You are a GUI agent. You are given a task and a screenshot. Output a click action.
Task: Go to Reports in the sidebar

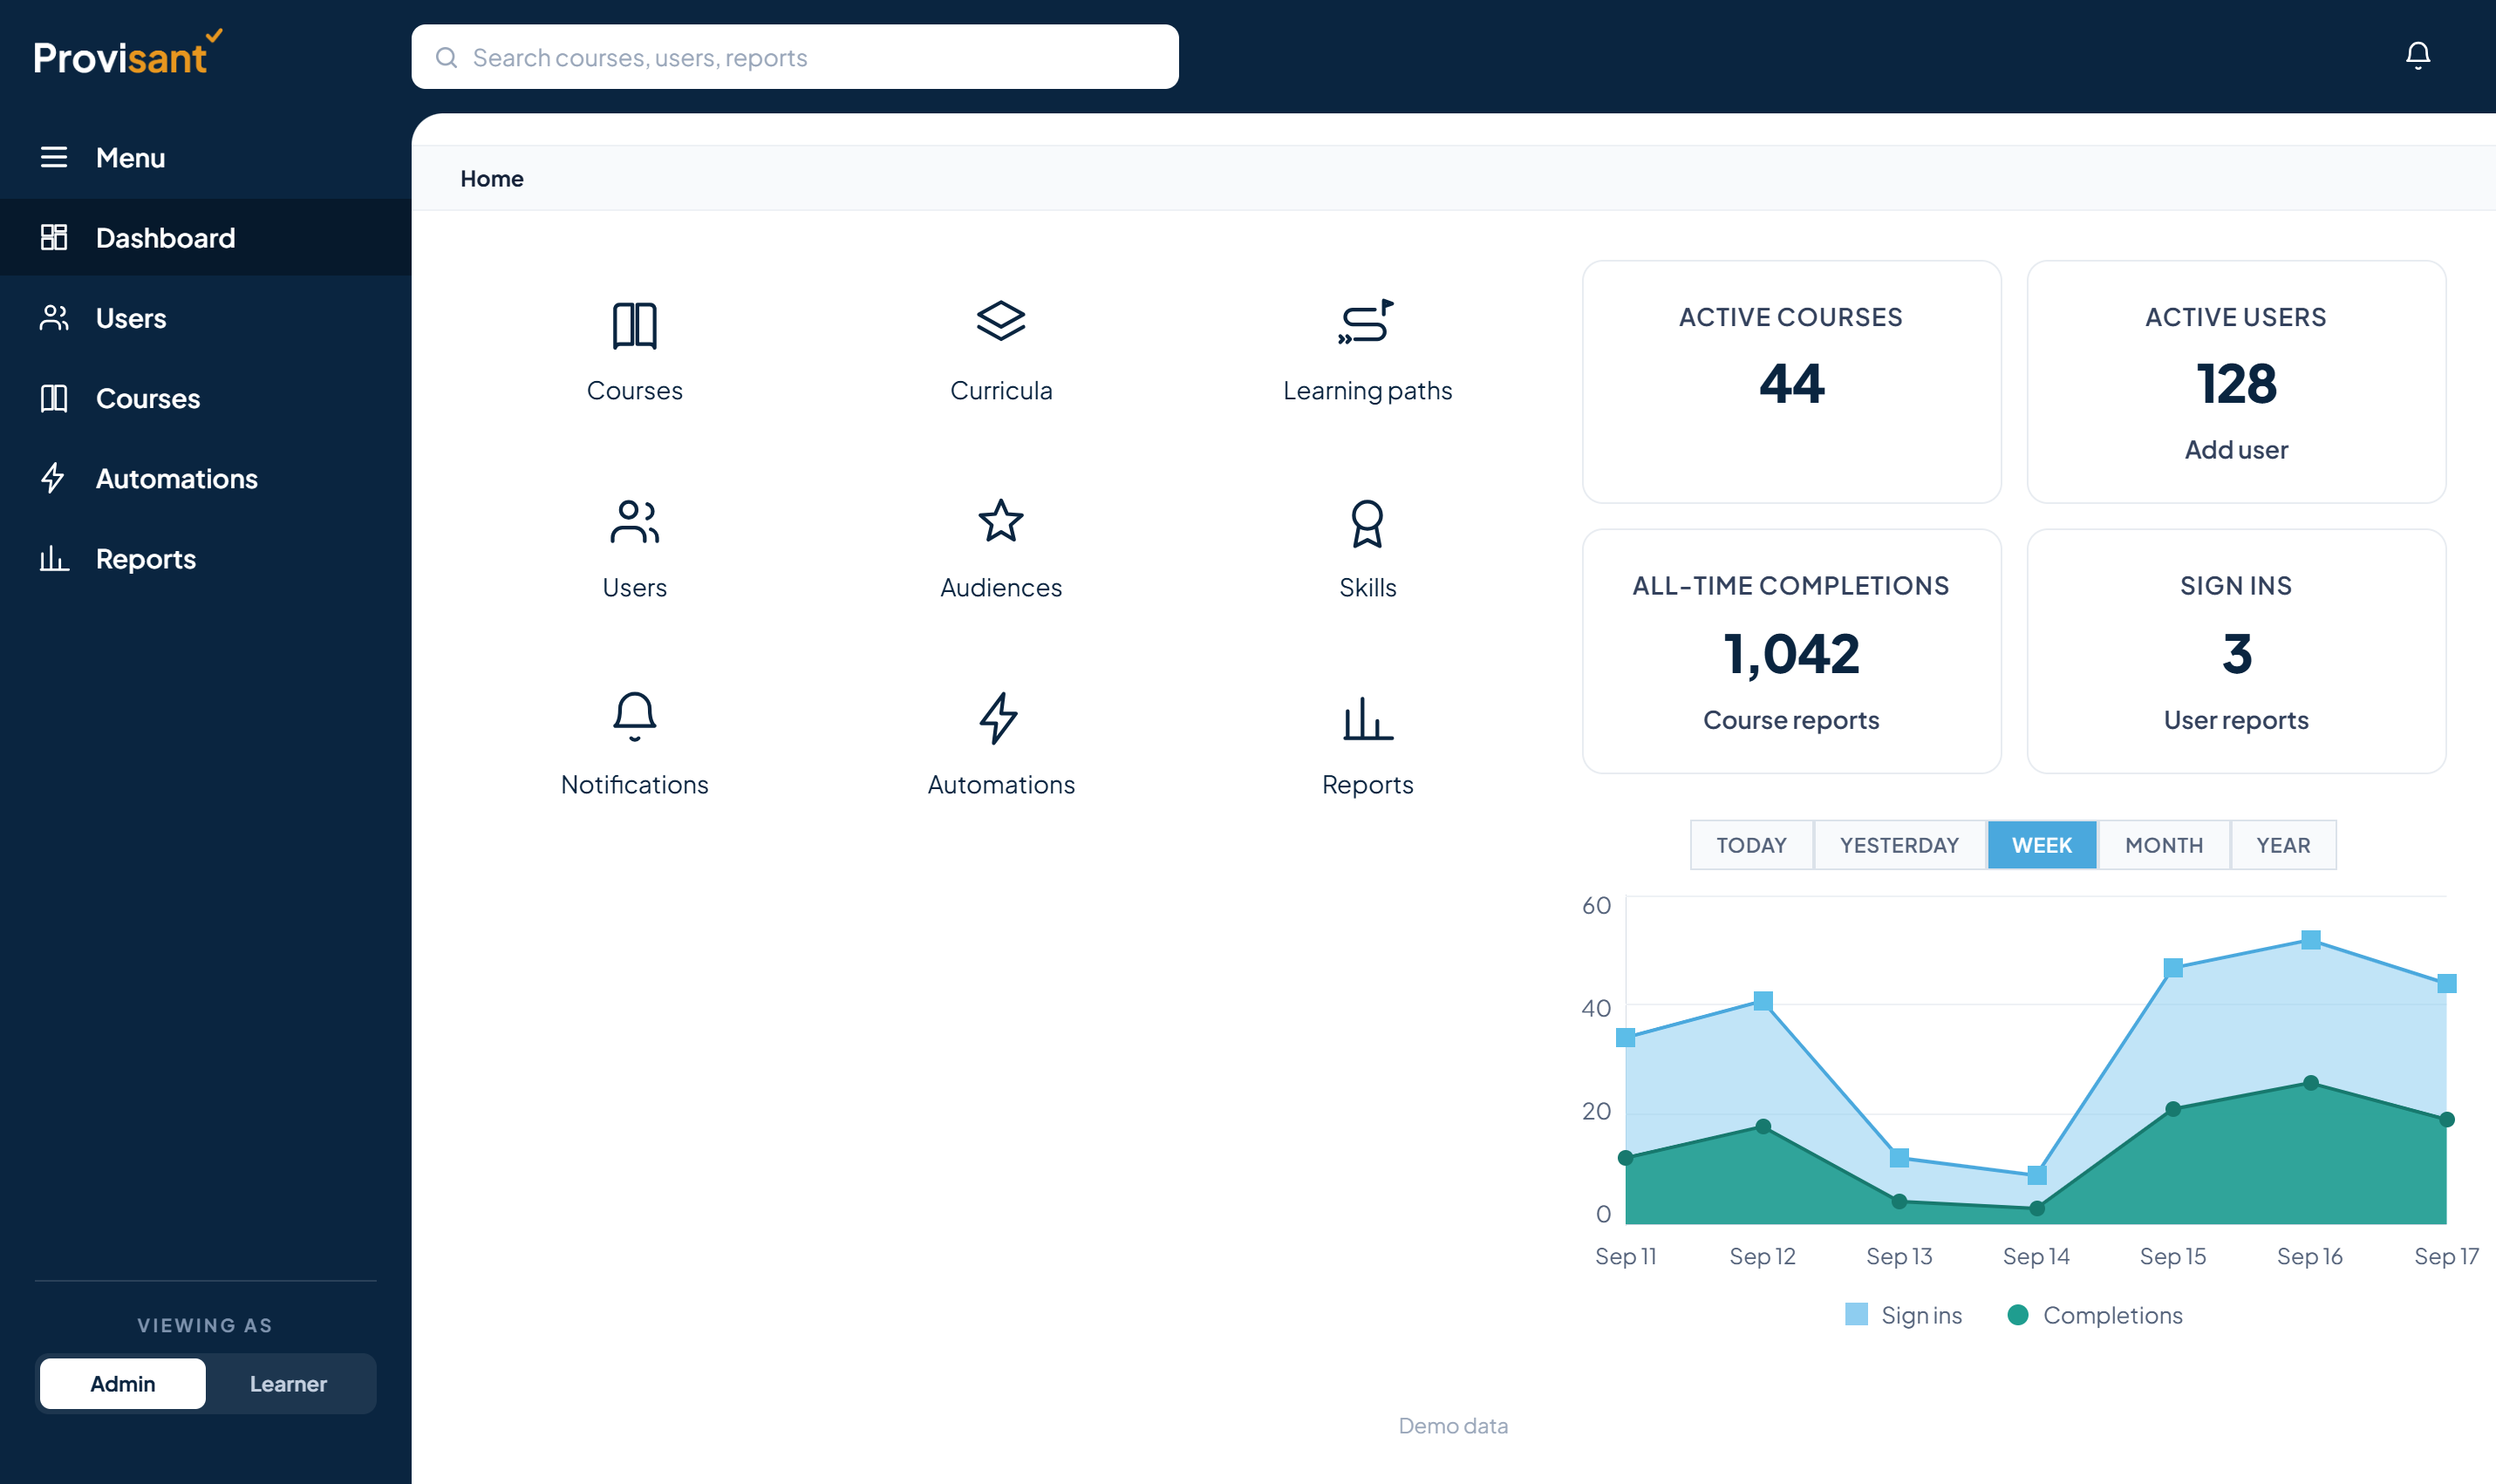coord(205,558)
